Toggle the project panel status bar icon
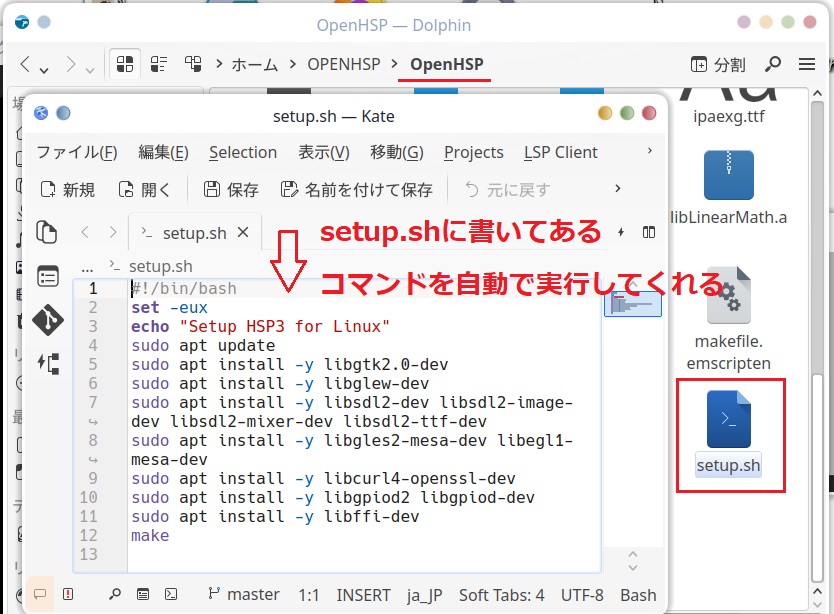Image resolution: width=834 pixels, height=614 pixels. tap(143, 594)
